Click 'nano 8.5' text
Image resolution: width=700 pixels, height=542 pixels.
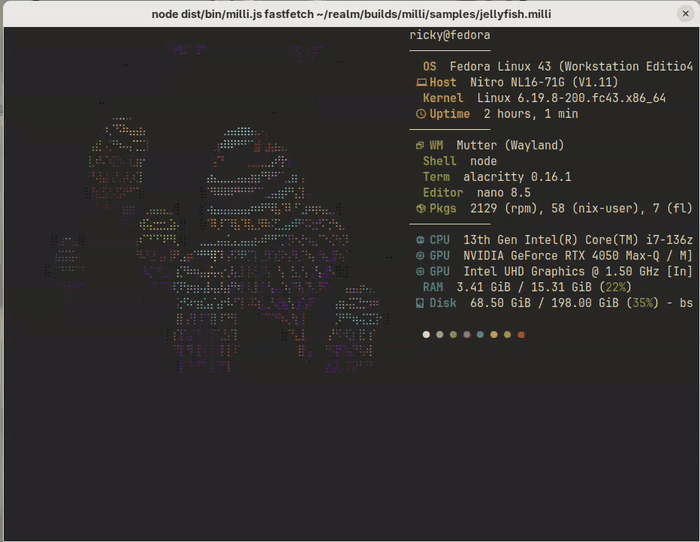tap(504, 193)
